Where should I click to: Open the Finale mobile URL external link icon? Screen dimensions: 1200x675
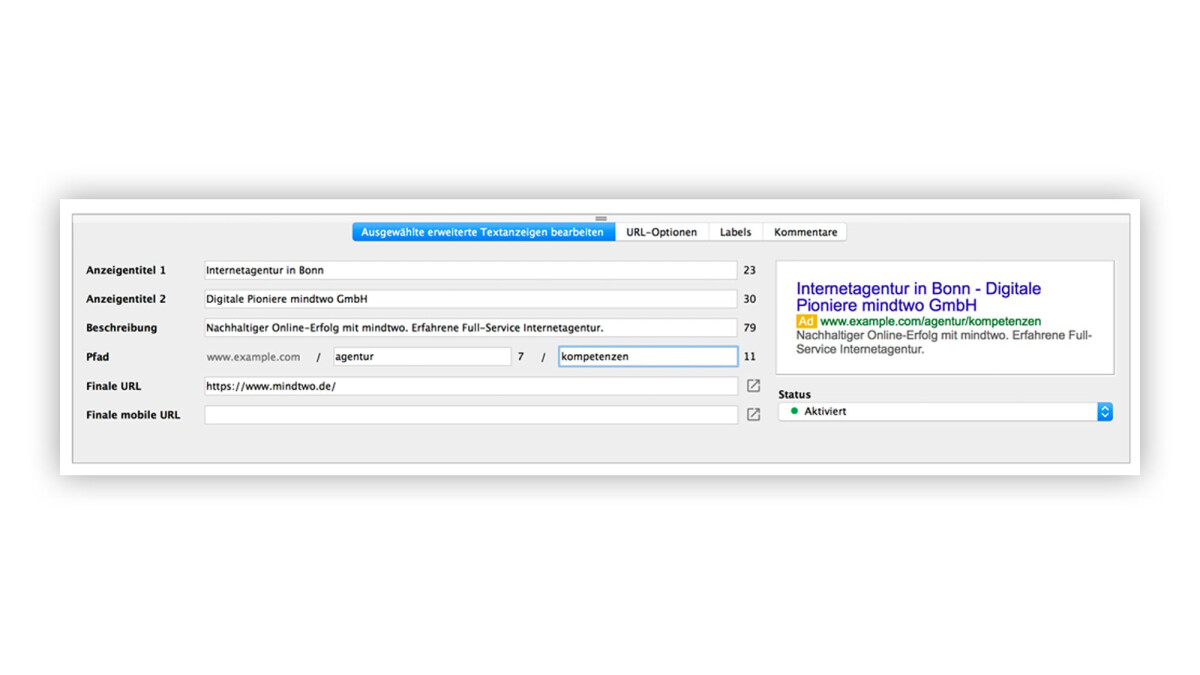(x=753, y=414)
